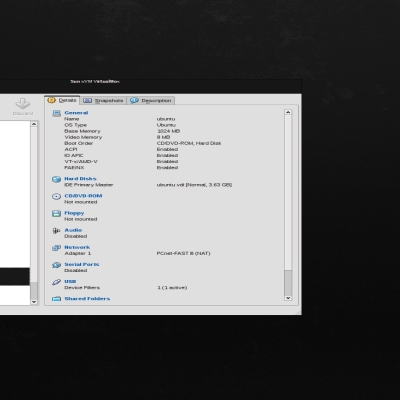Click the Boot Order label
Screen dimensions: 400x400
pos(79,143)
